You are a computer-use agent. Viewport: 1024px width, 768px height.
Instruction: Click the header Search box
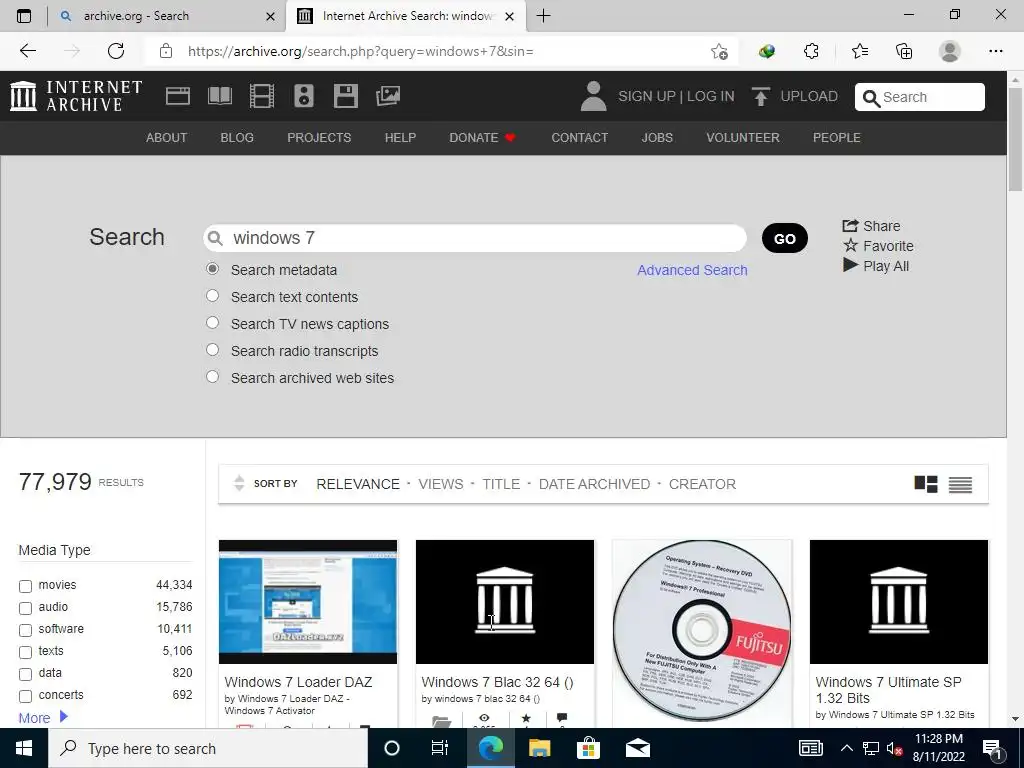pyautogui.click(x=920, y=97)
